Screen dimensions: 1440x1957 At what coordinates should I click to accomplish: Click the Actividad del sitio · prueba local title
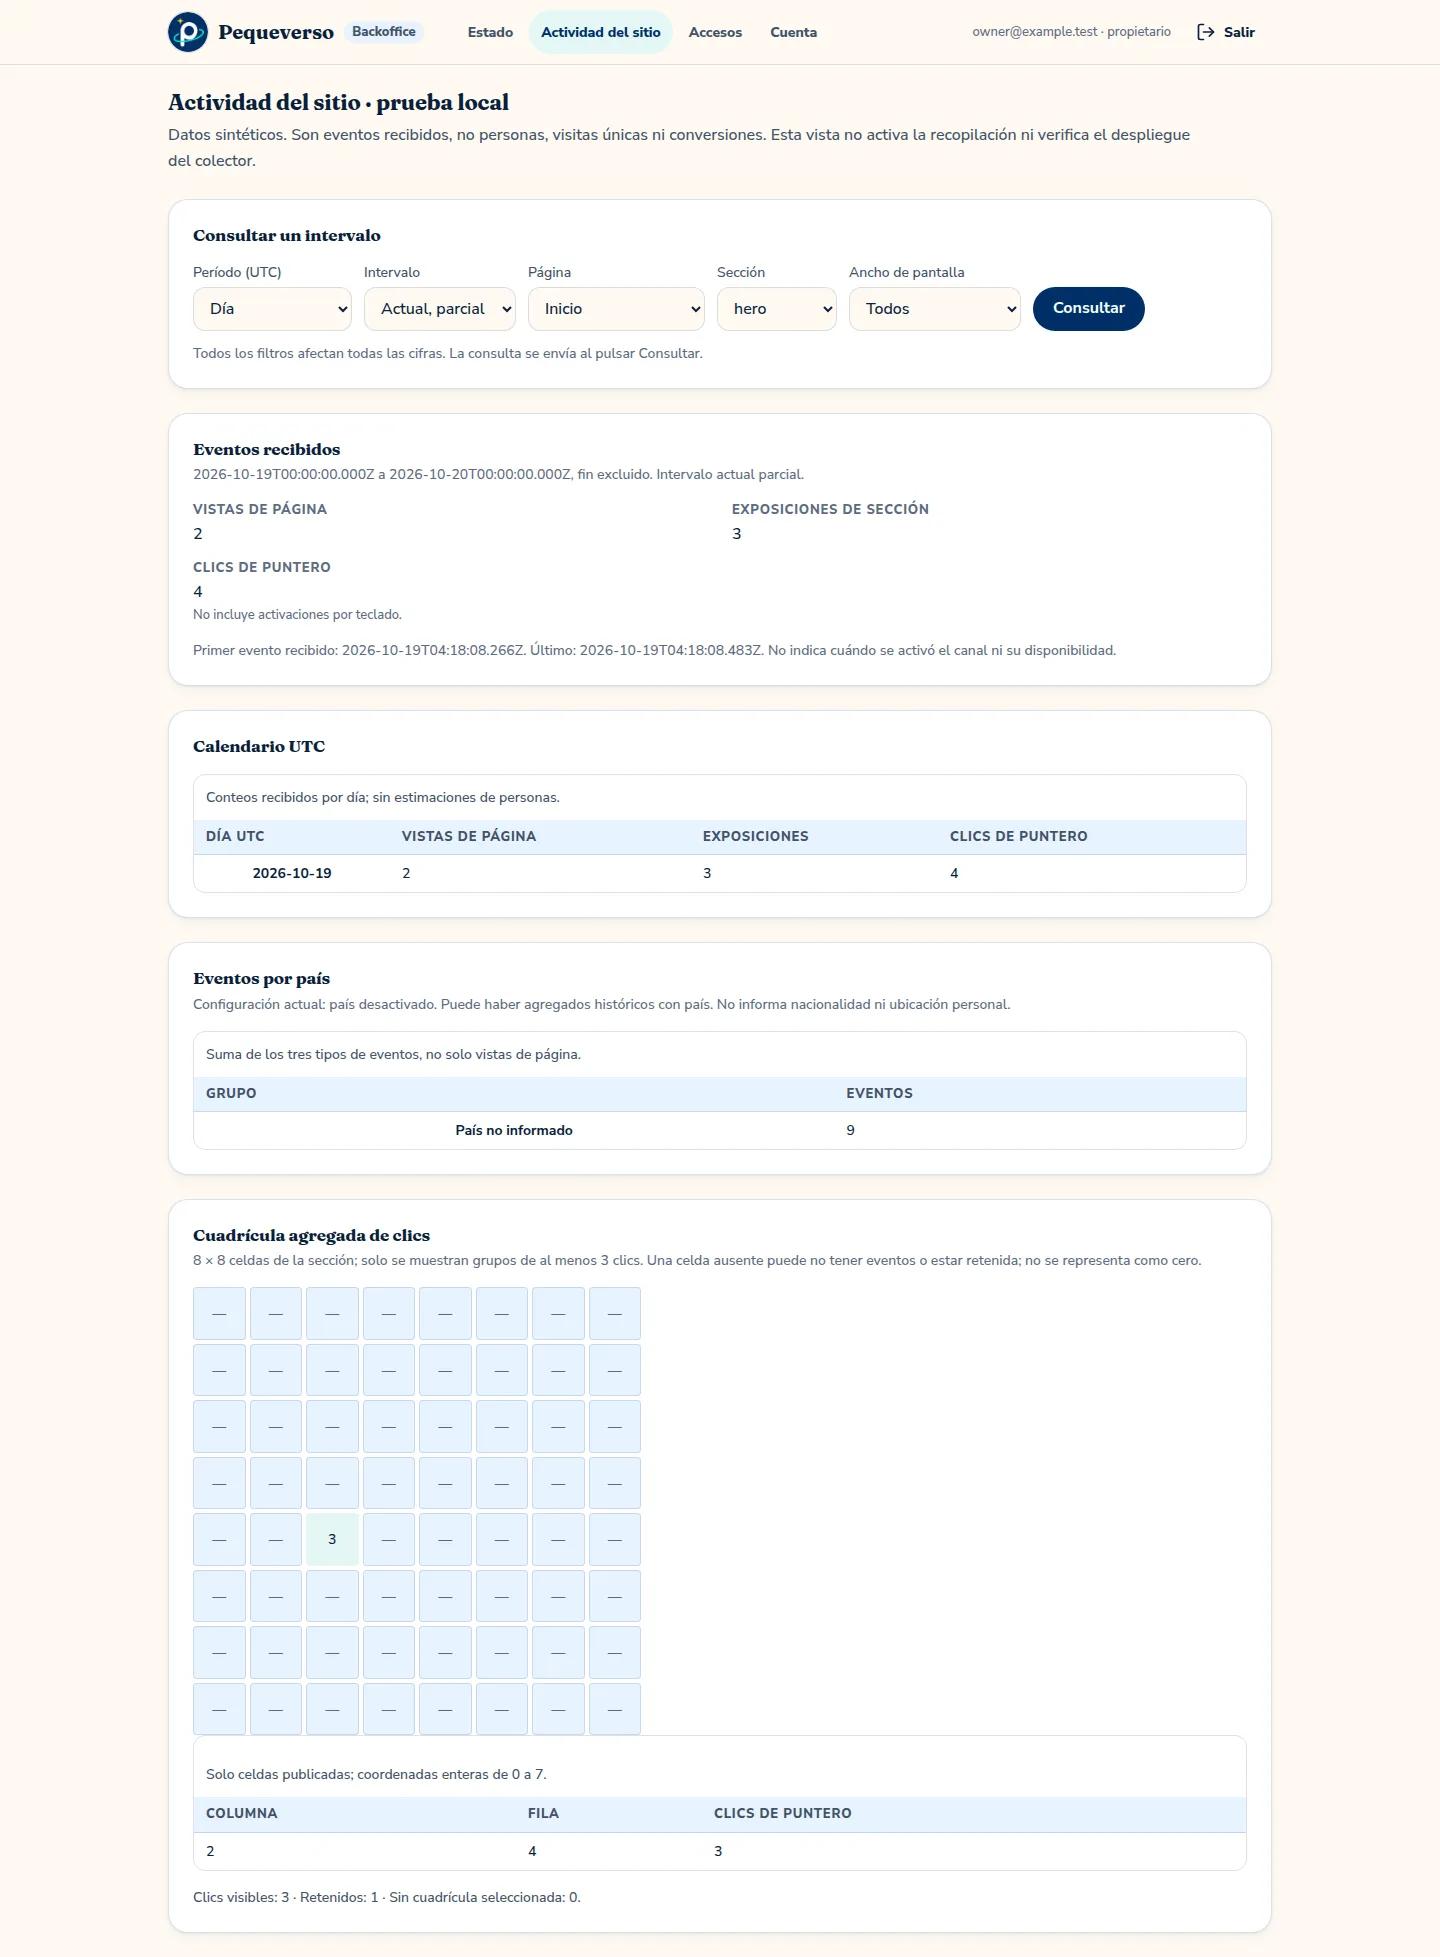338,102
